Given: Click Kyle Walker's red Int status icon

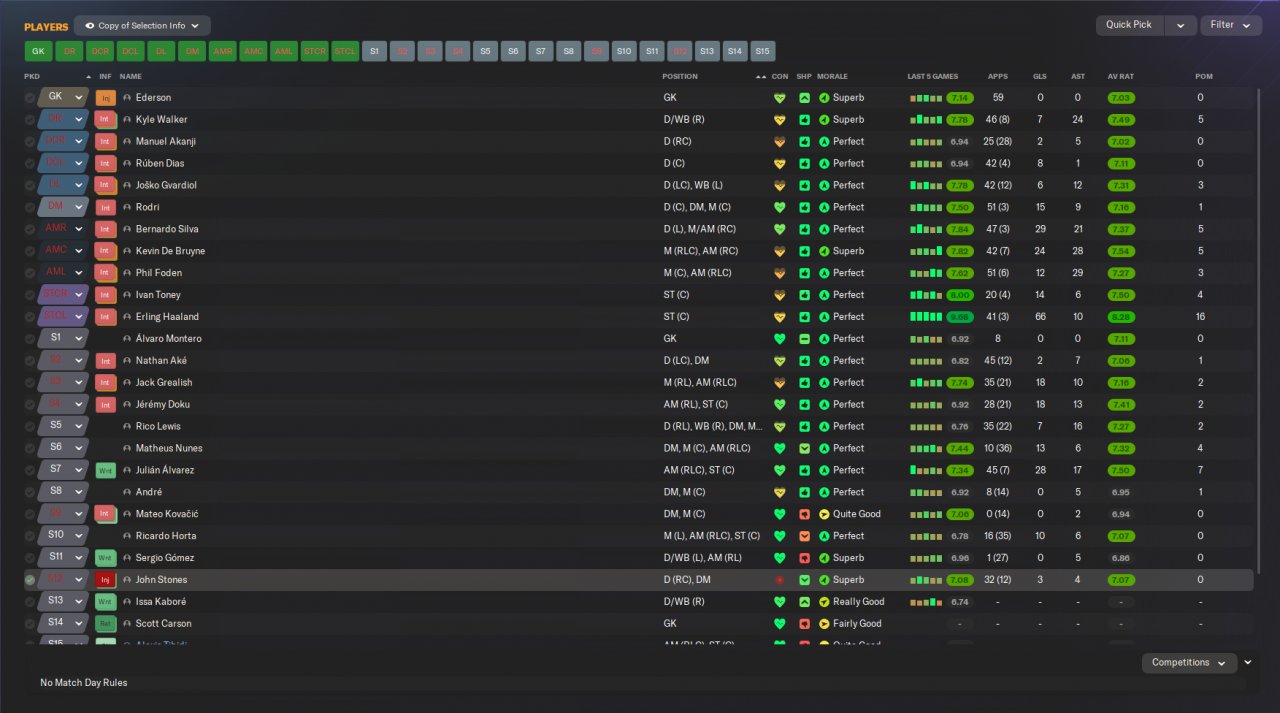Looking at the screenshot, I should click(106, 120).
